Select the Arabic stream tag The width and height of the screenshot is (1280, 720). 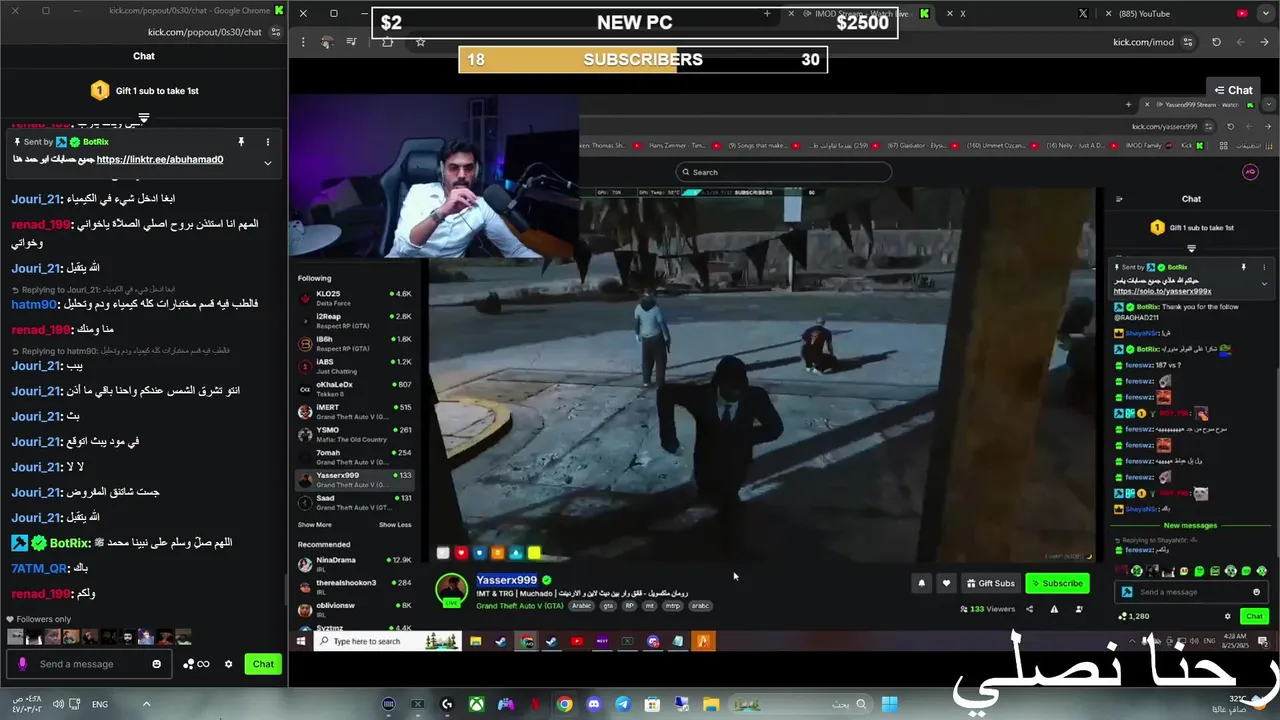(581, 606)
